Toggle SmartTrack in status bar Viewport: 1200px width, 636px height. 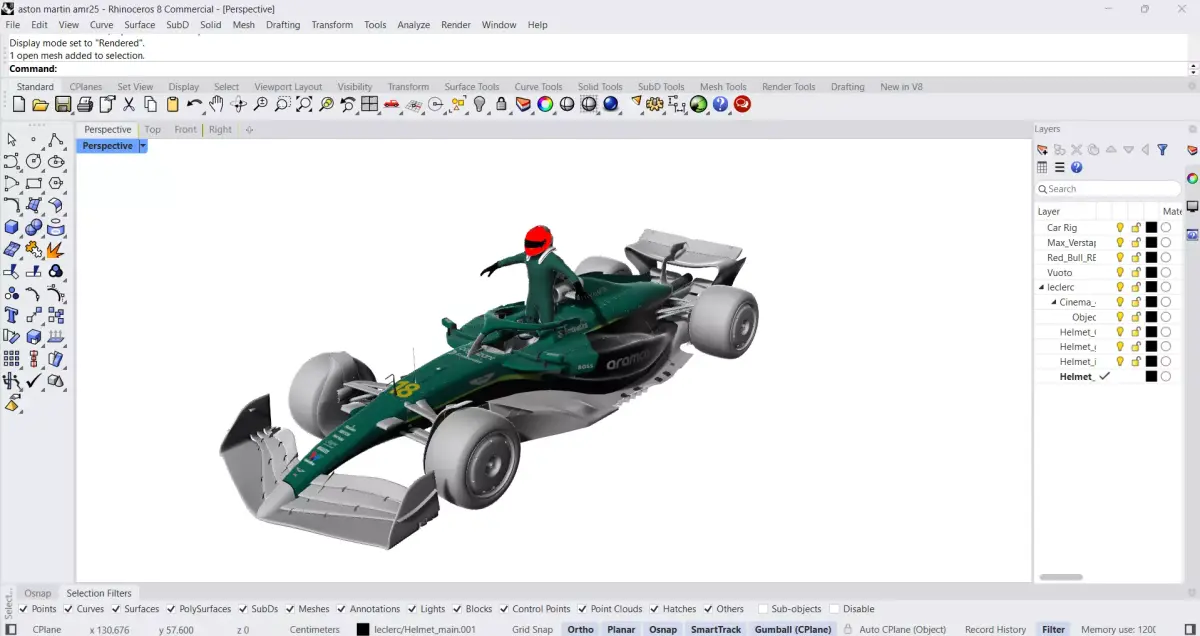[716, 630]
